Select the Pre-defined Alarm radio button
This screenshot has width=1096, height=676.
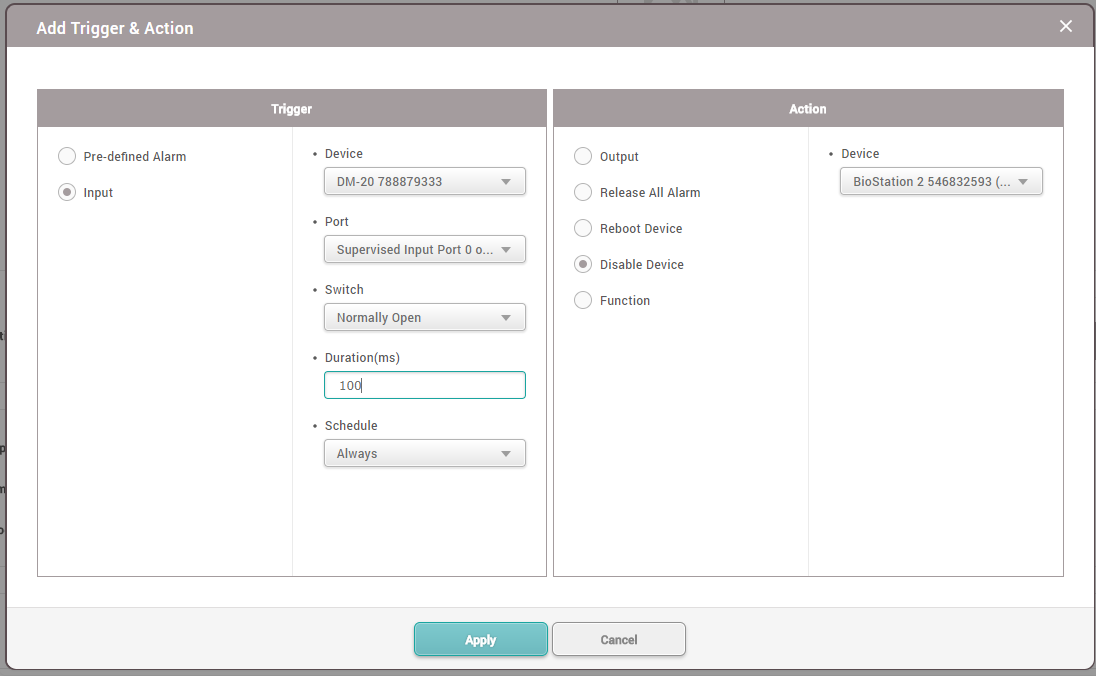(67, 156)
